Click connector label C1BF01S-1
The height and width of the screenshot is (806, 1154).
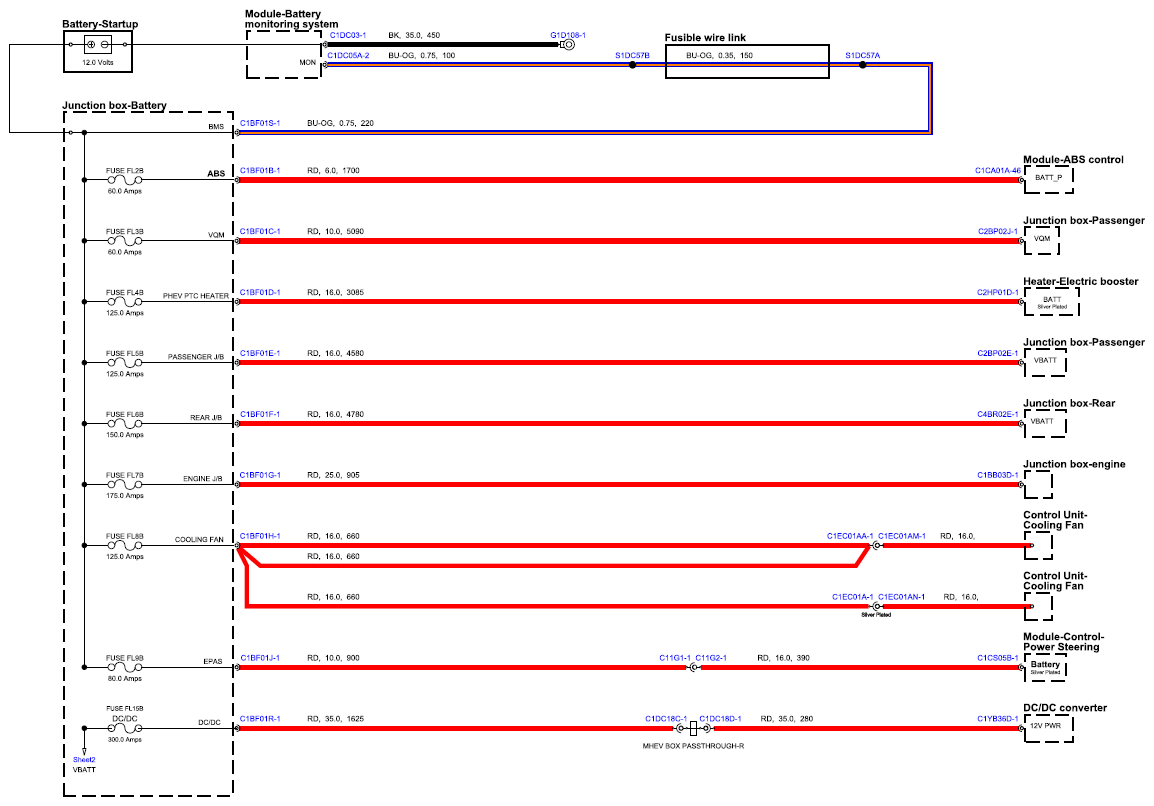point(260,123)
